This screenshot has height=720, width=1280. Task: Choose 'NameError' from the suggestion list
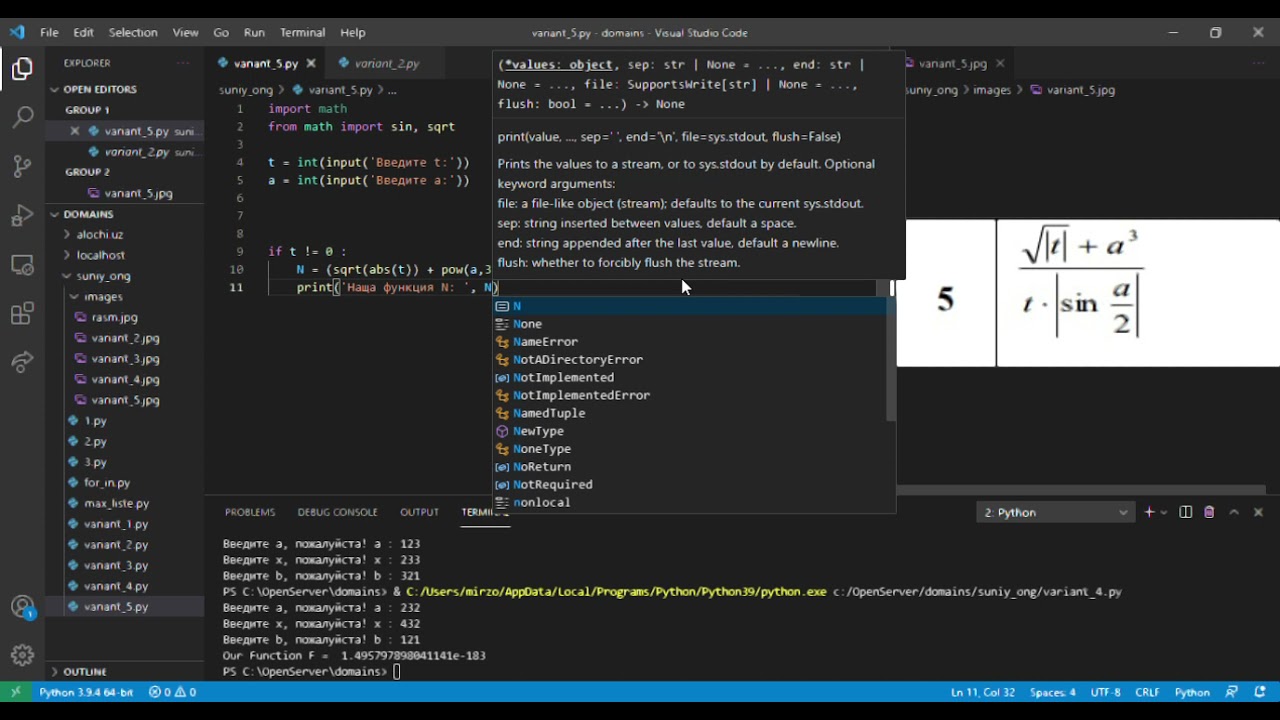click(689, 342)
